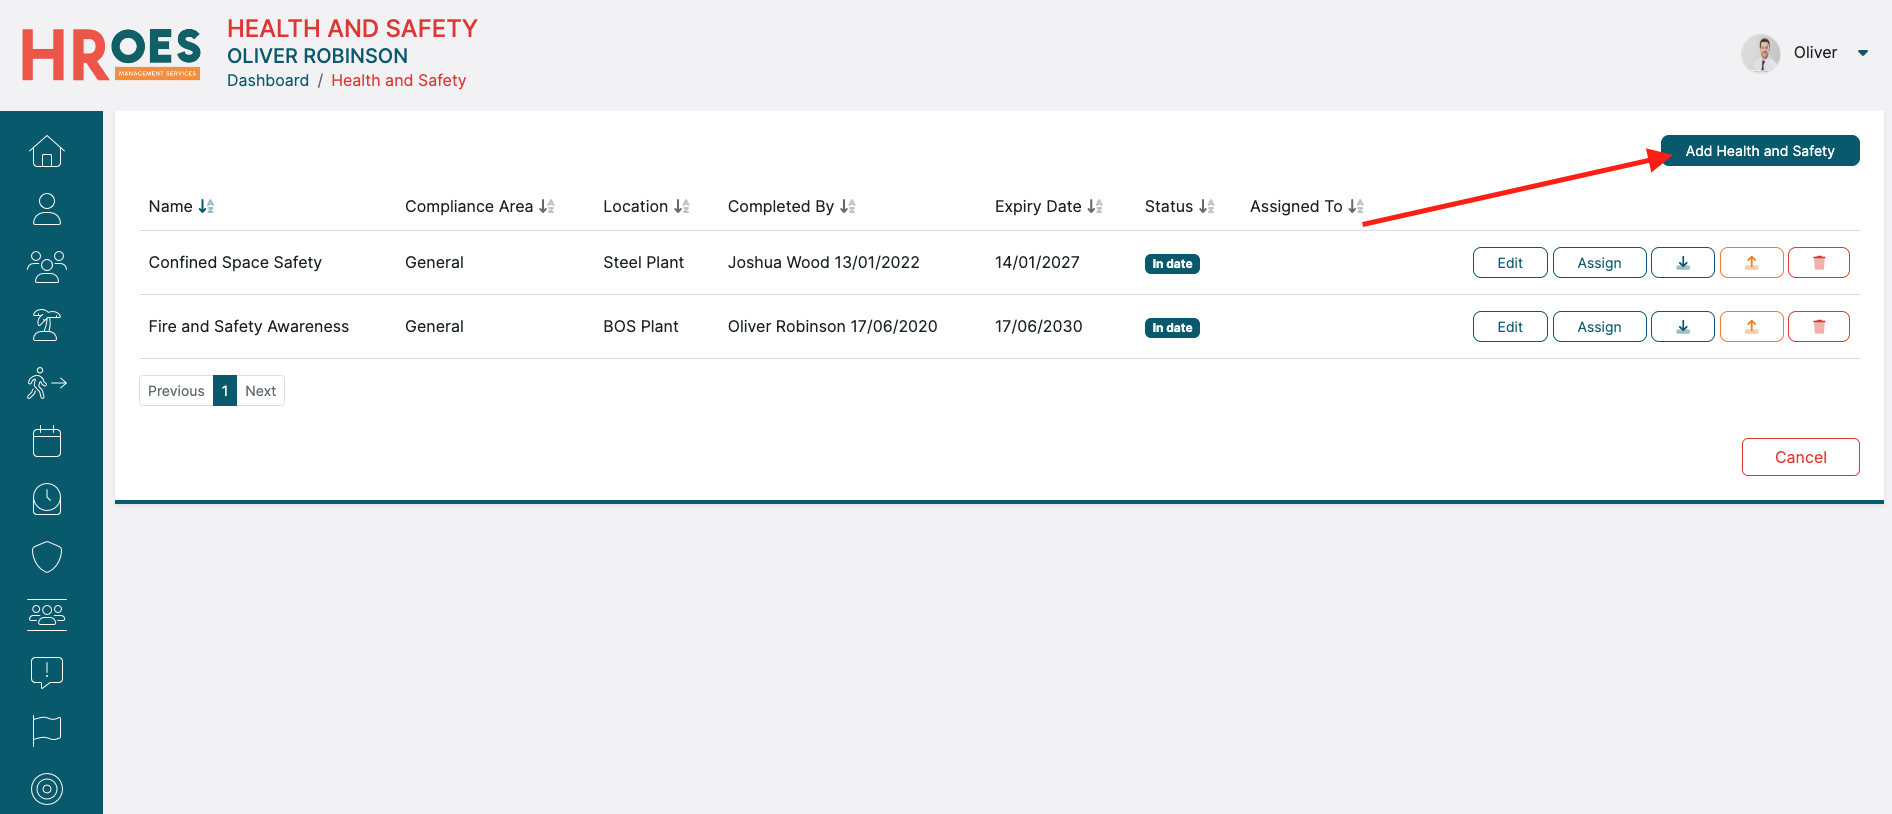Open the clock timesheet sidebar icon
Screen dimensions: 1892x814
pos(47,499)
